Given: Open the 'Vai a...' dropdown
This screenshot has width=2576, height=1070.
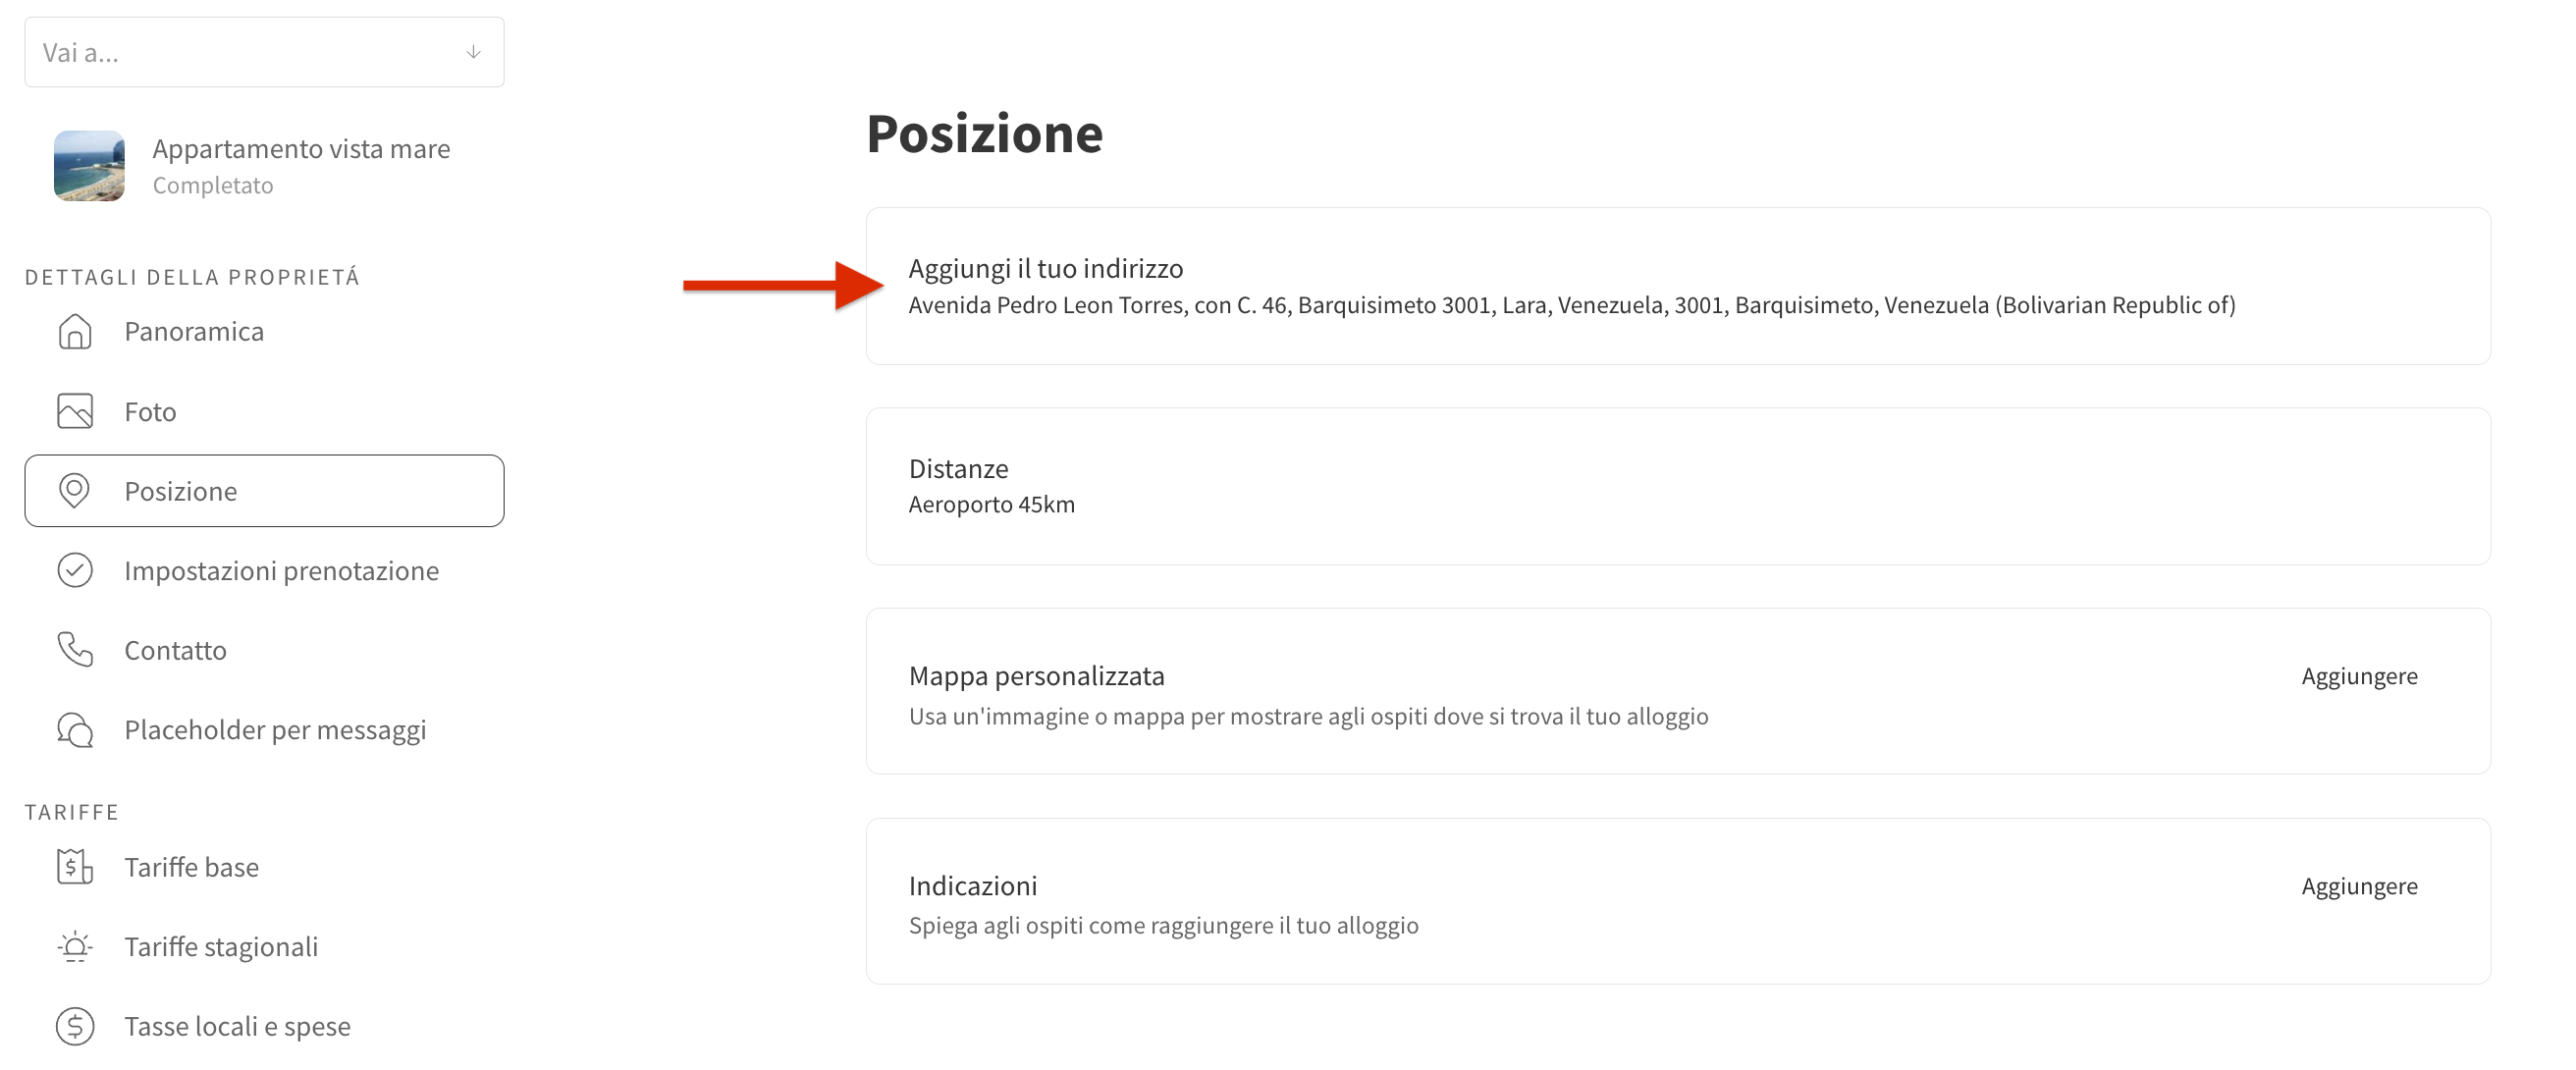Looking at the screenshot, I should 264,52.
